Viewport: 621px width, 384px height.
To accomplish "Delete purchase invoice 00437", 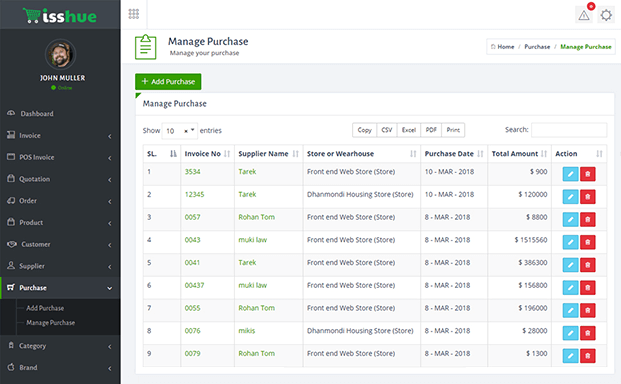I will click(x=588, y=287).
